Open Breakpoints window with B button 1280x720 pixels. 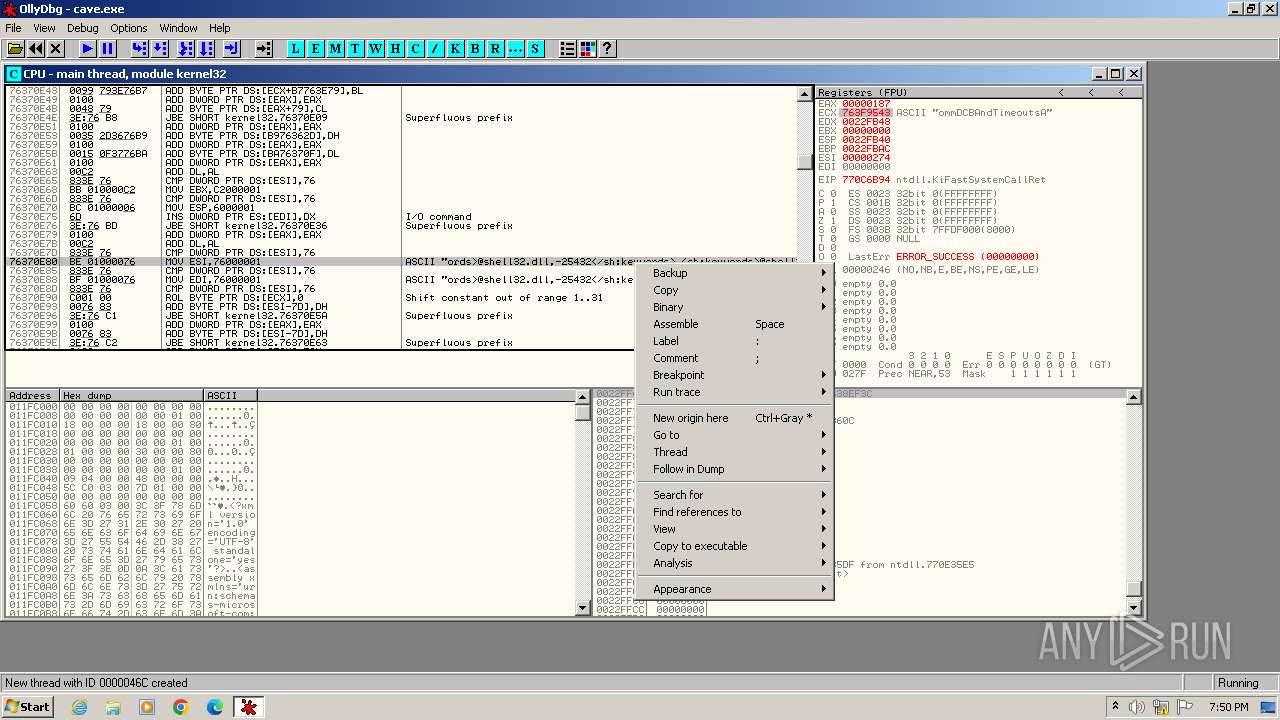point(475,48)
